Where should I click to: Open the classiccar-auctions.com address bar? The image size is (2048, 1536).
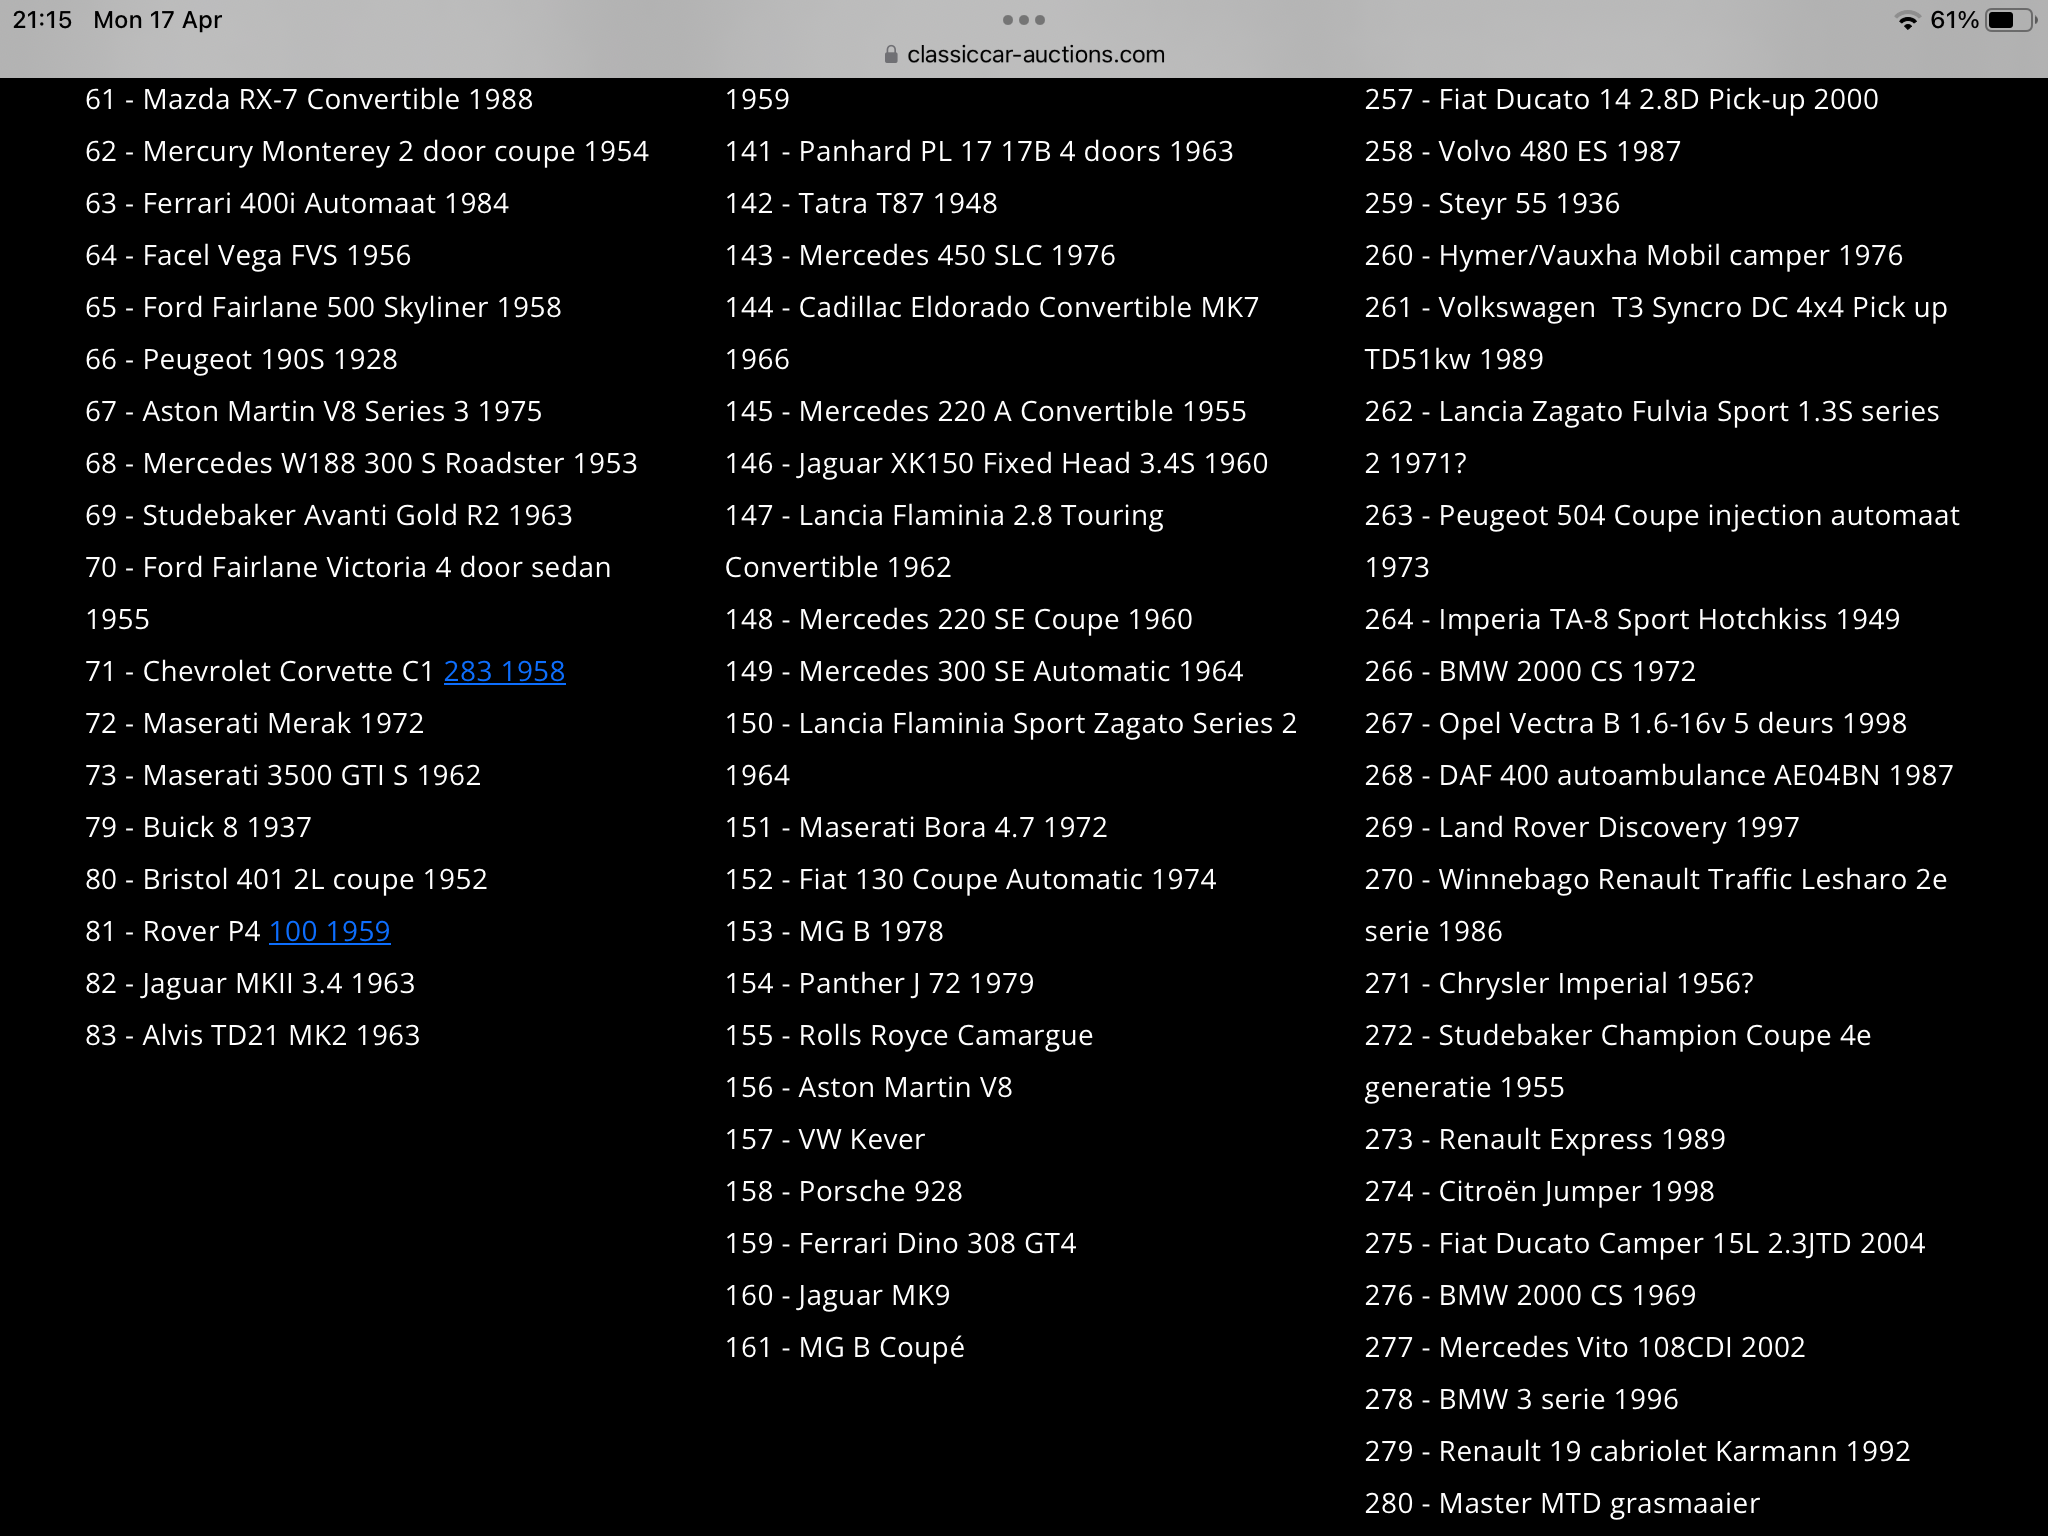pos(1024,55)
